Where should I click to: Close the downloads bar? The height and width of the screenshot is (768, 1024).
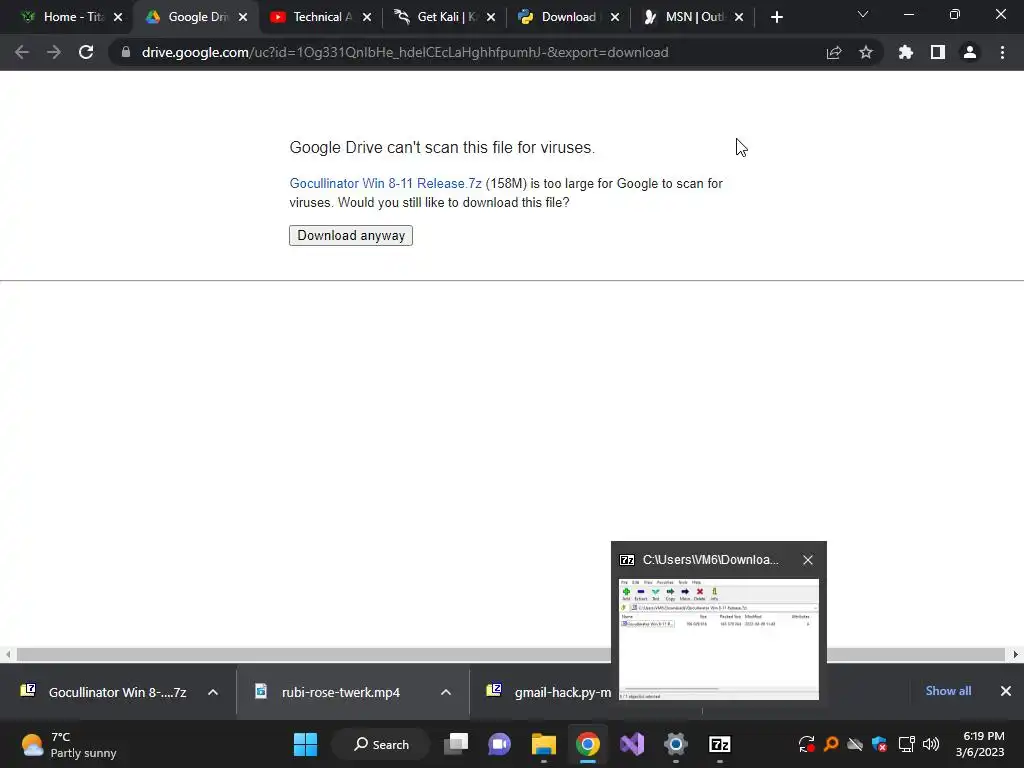tap(1006, 691)
